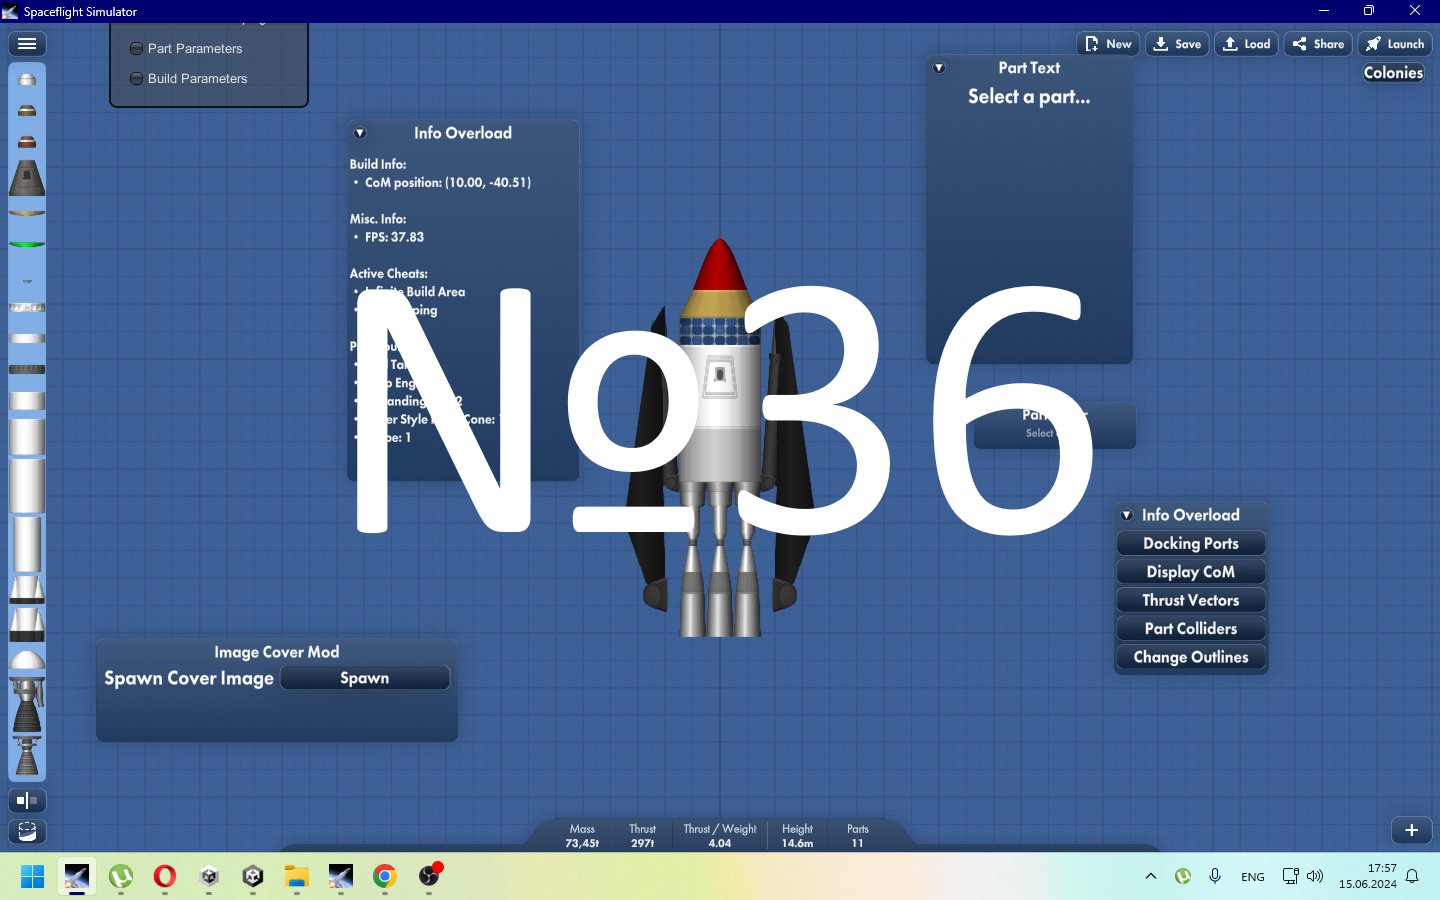The width and height of the screenshot is (1440, 900).
Task: Open the volume tray icon
Action: 1315,876
